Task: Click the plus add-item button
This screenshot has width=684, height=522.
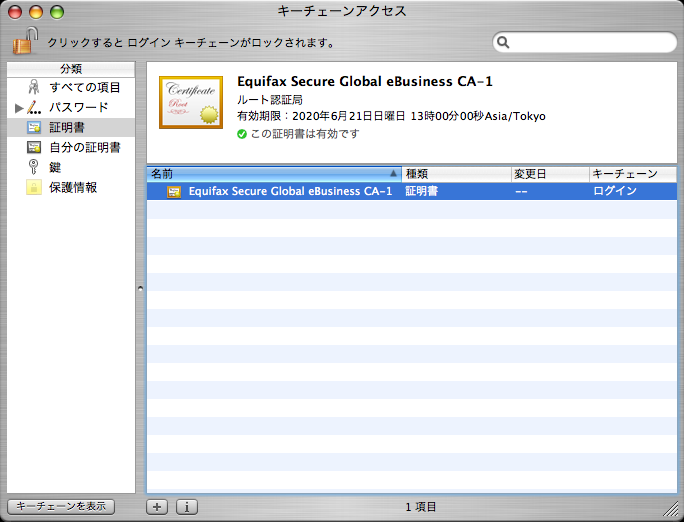Action: point(157,507)
